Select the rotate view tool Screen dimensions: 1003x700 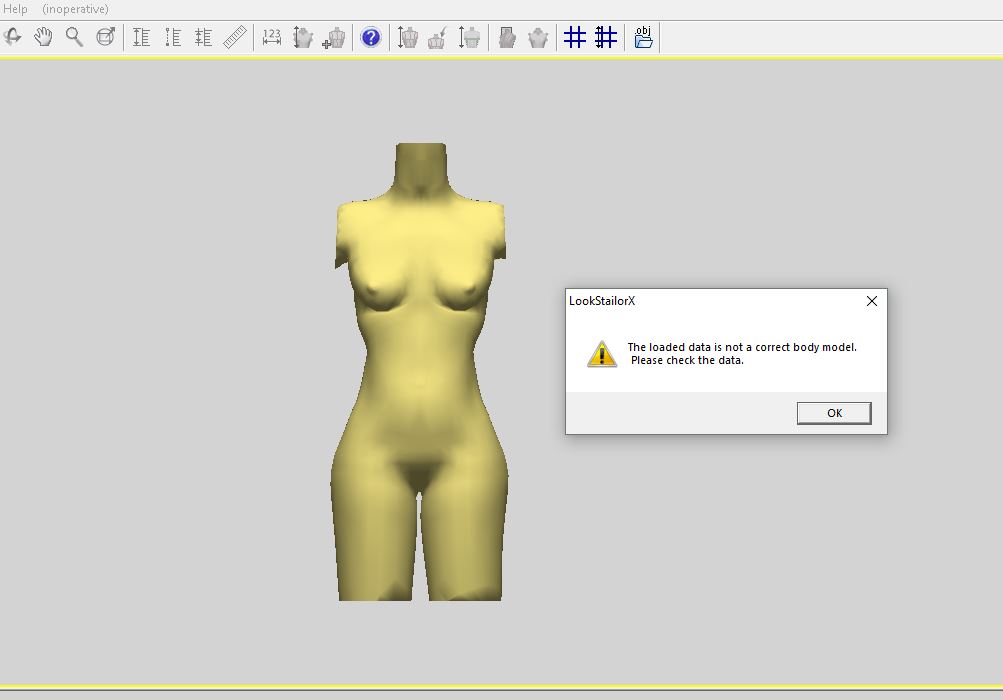12,37
